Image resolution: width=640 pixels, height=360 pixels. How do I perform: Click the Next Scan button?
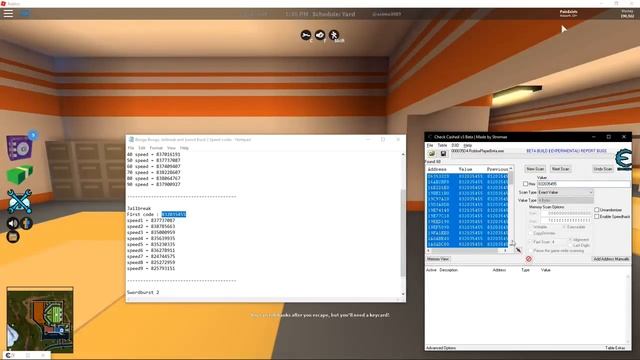[560, 169]
